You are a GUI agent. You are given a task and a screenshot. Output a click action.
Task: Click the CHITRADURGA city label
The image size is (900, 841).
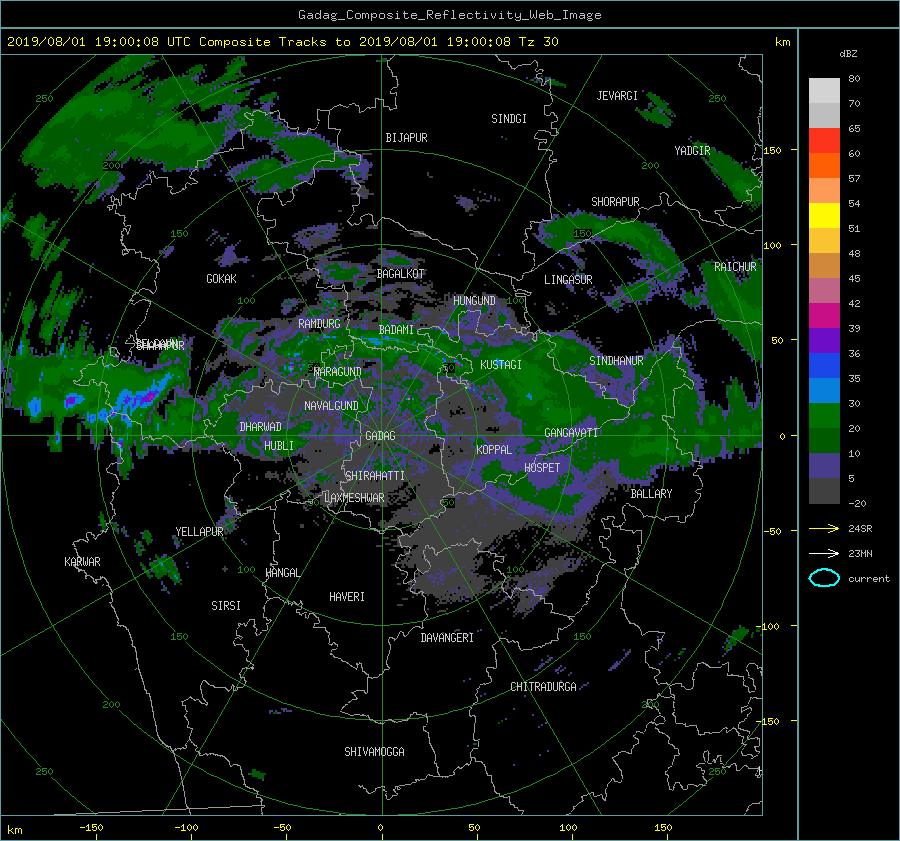pyautogui.click(x=543, y=687)
